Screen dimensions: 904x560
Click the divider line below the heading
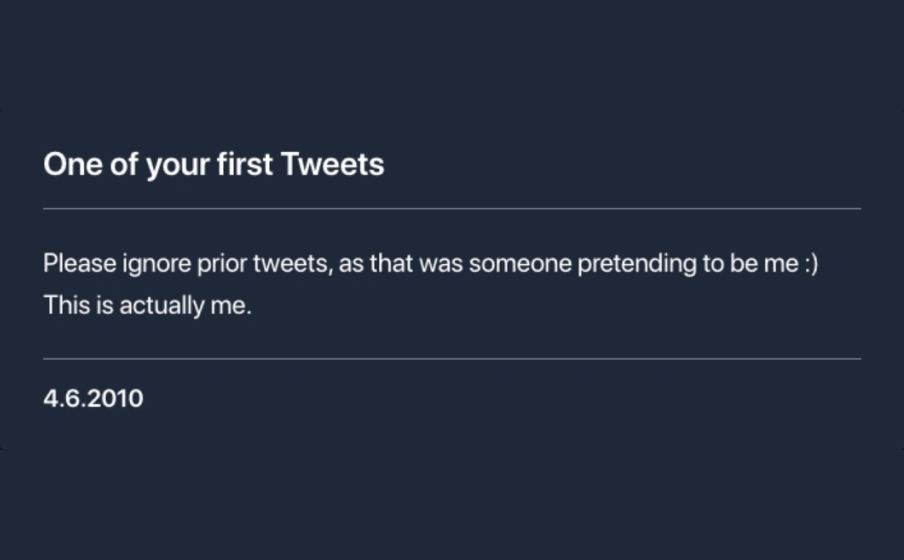(452, 209)
